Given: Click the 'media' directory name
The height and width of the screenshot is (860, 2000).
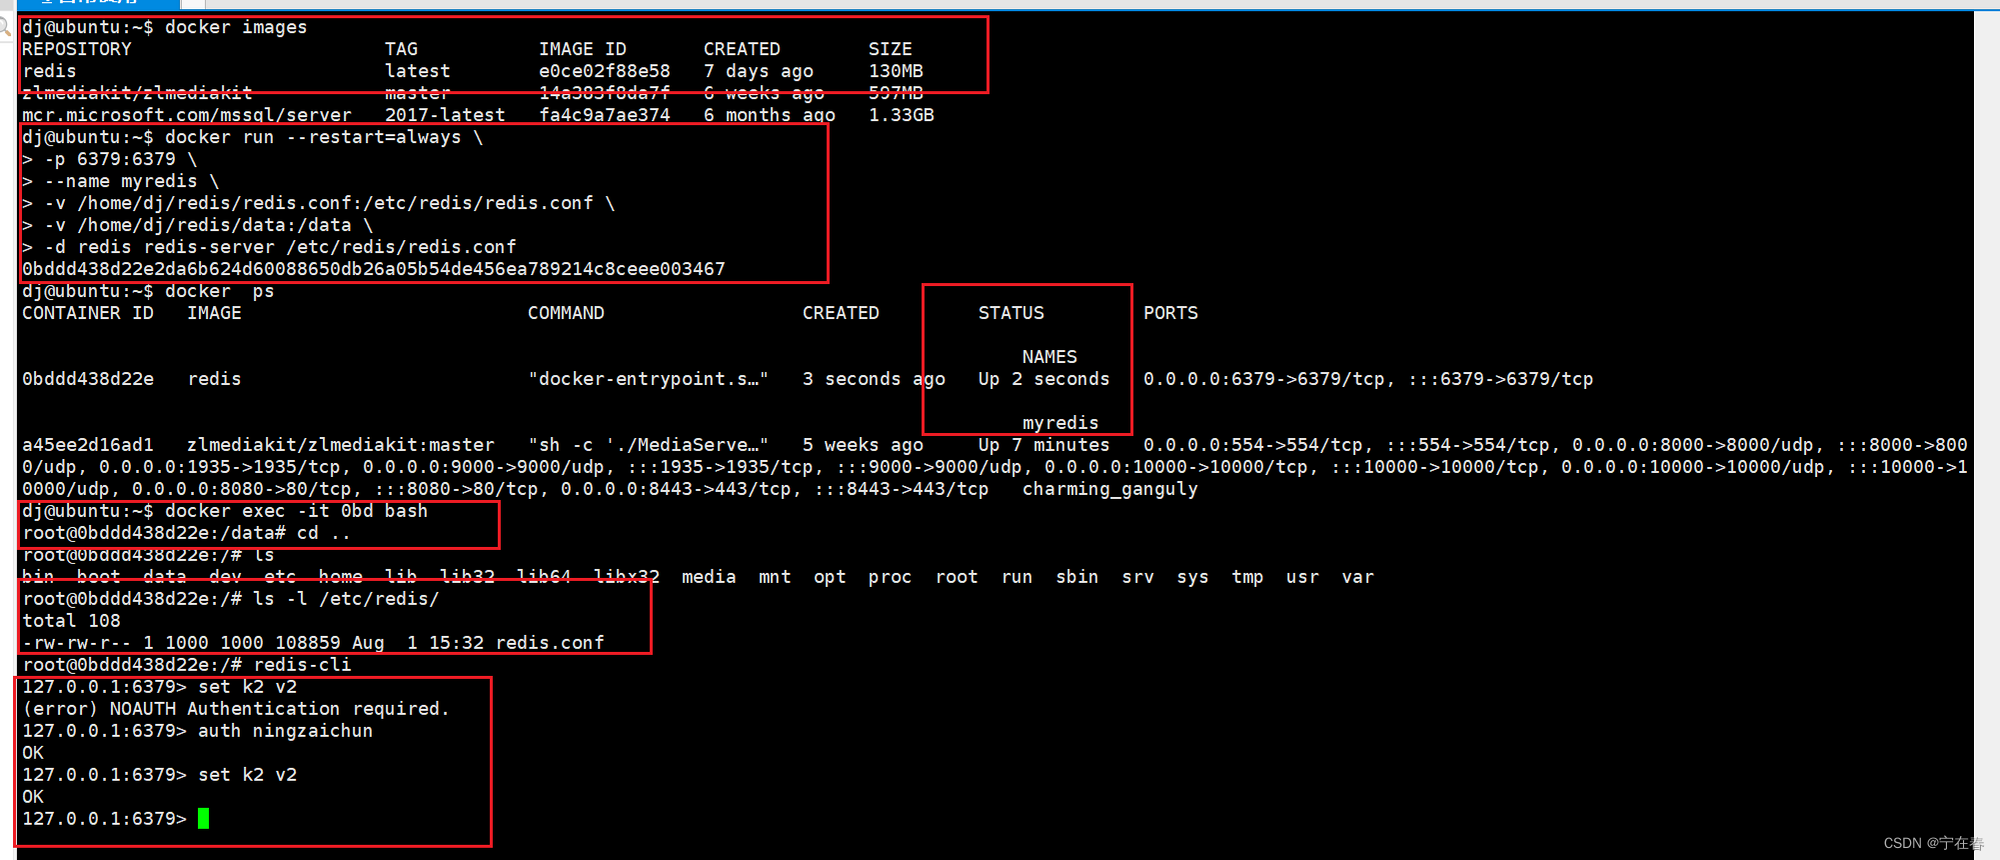Looking at the screenshot, I should click(709, 577).
